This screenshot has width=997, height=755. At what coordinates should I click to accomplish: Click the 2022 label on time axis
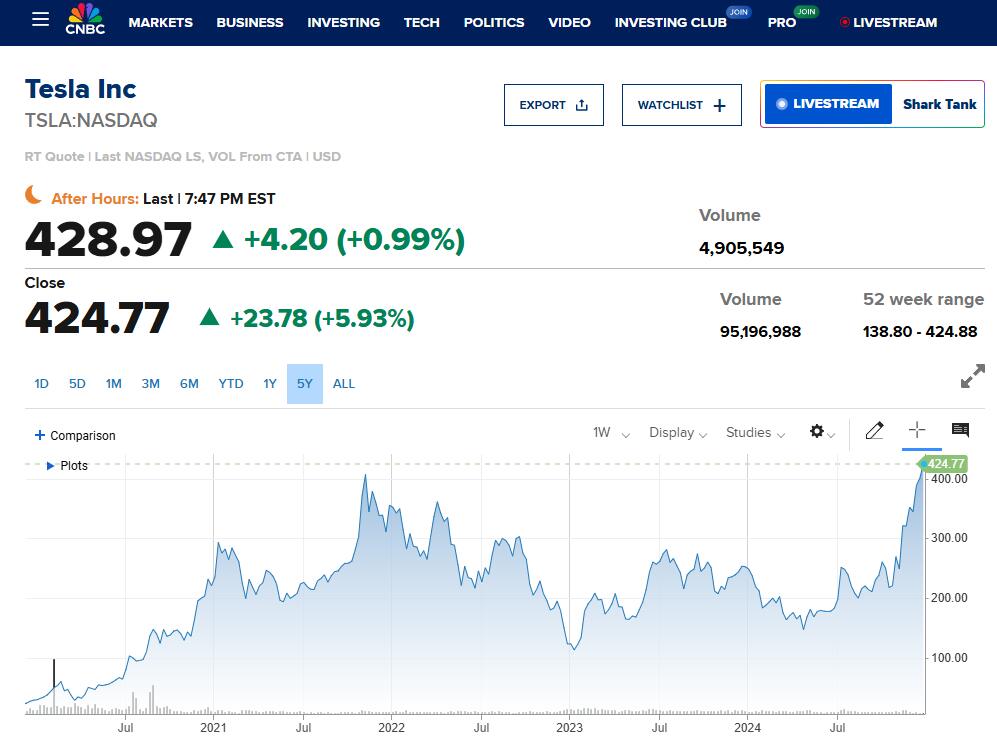tap(391, 728)
